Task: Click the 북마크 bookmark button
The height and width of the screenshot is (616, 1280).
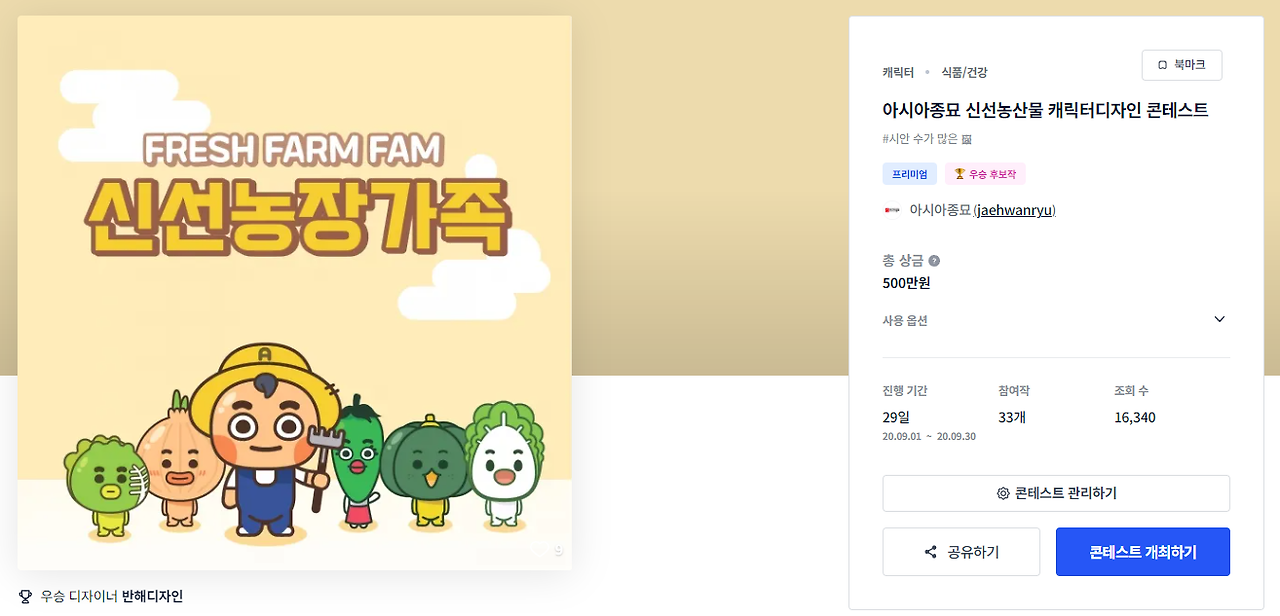Action: click(1182, 65)
